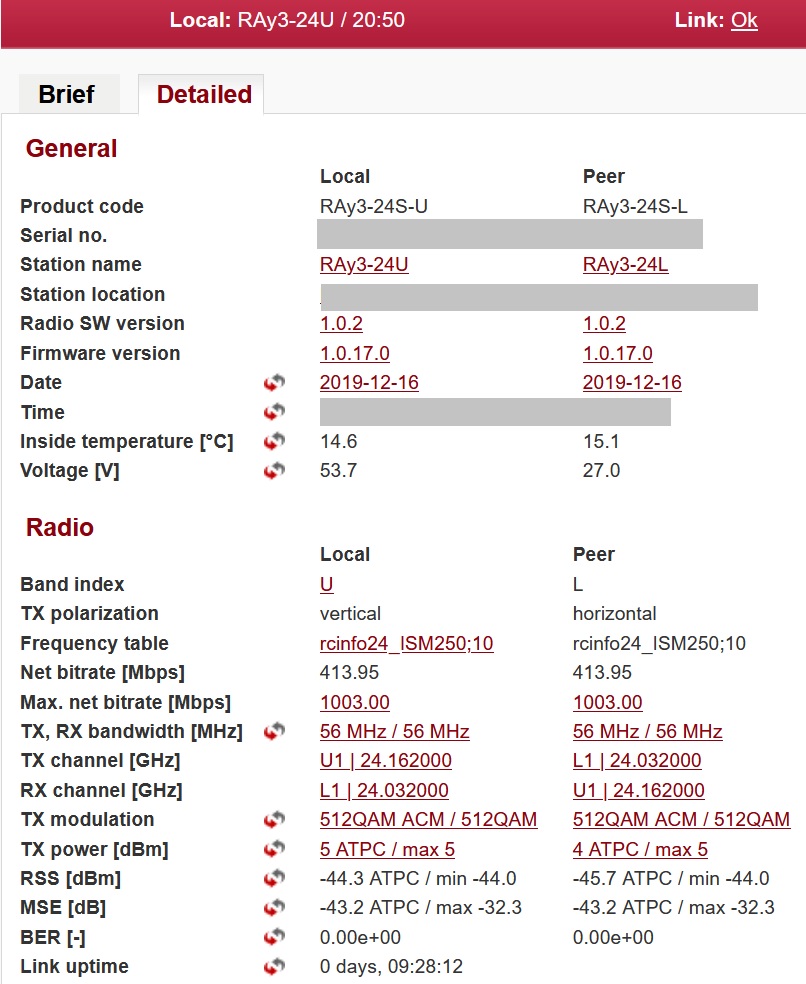Click local Firmware version 1.0.17.0
806x984 pixels.
click(x=354, y=353)
